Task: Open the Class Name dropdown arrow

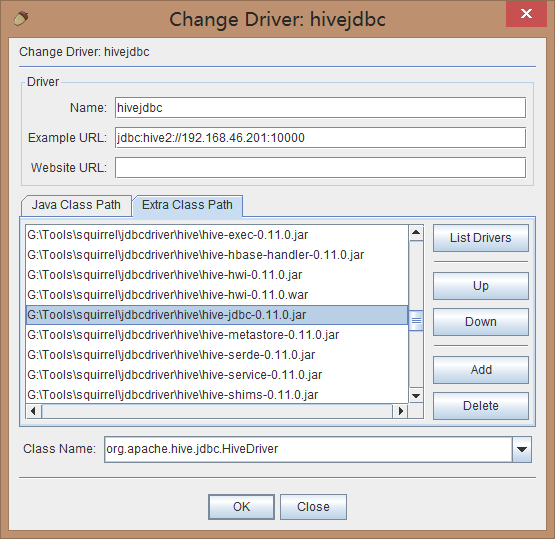Action: (522, 449)
